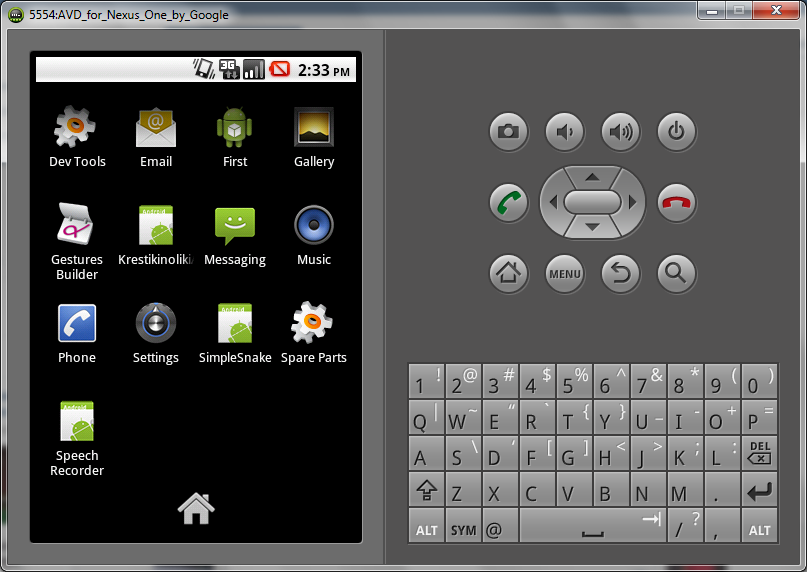Launch the SimpleSnake app

click(x=235, y=334)
